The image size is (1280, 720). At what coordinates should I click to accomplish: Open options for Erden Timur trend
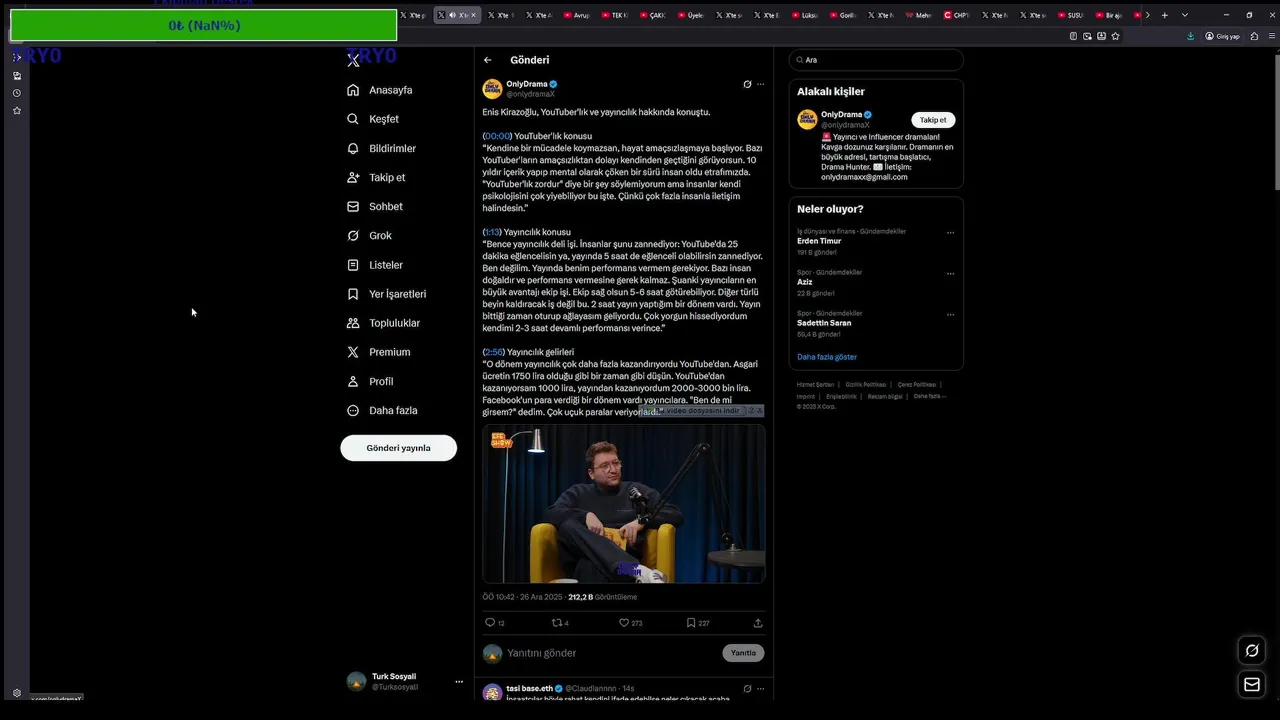[x=950, y=232]
